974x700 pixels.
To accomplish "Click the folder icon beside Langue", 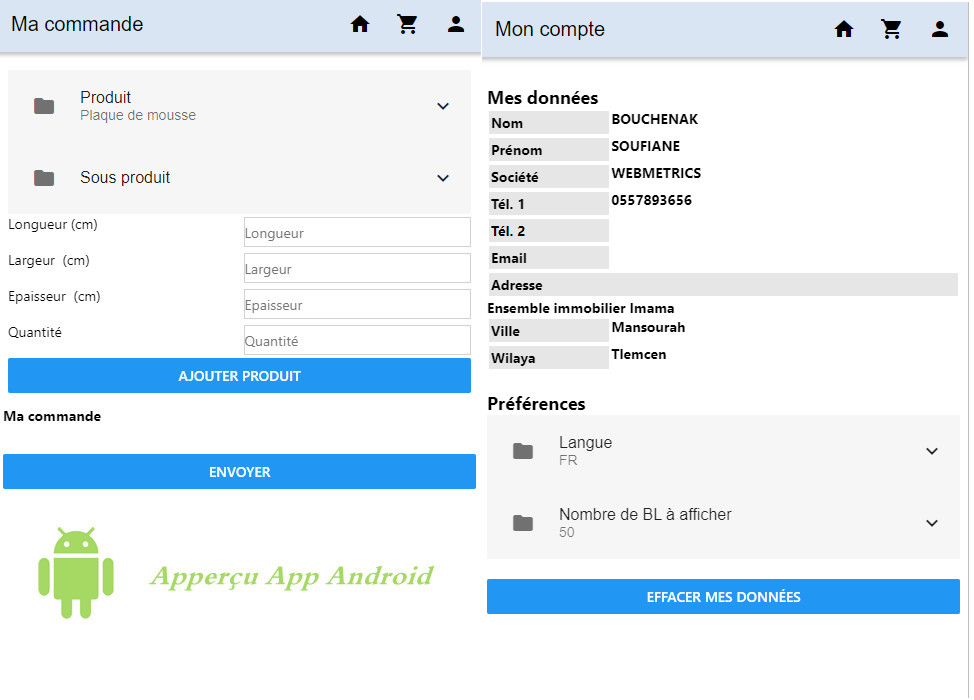I will [522, 451].
